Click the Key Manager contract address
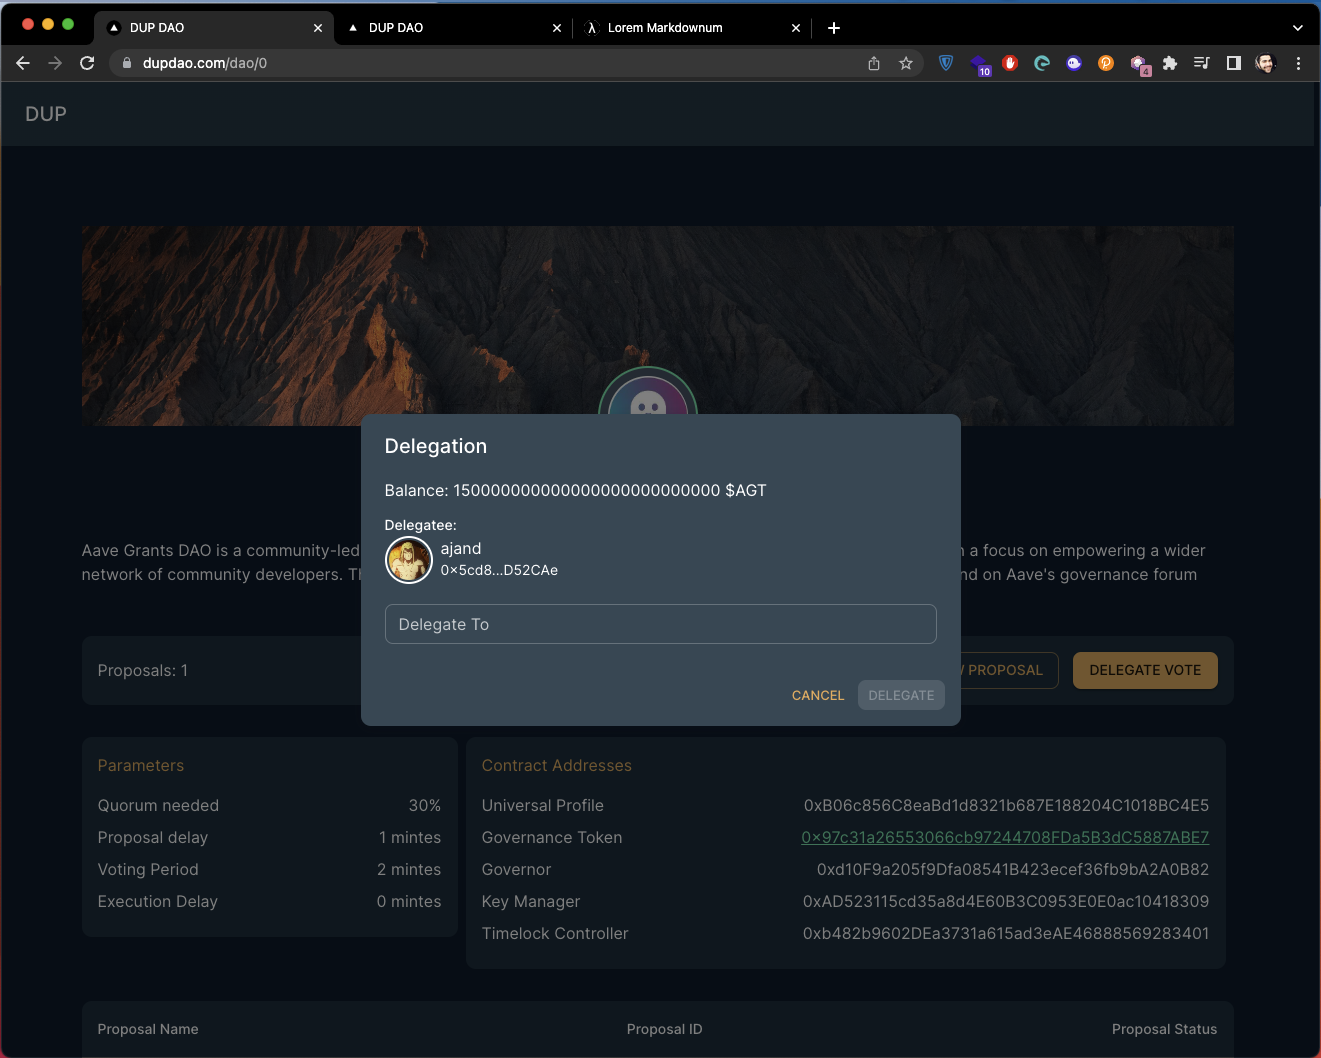 click(x=1006, y=901)
